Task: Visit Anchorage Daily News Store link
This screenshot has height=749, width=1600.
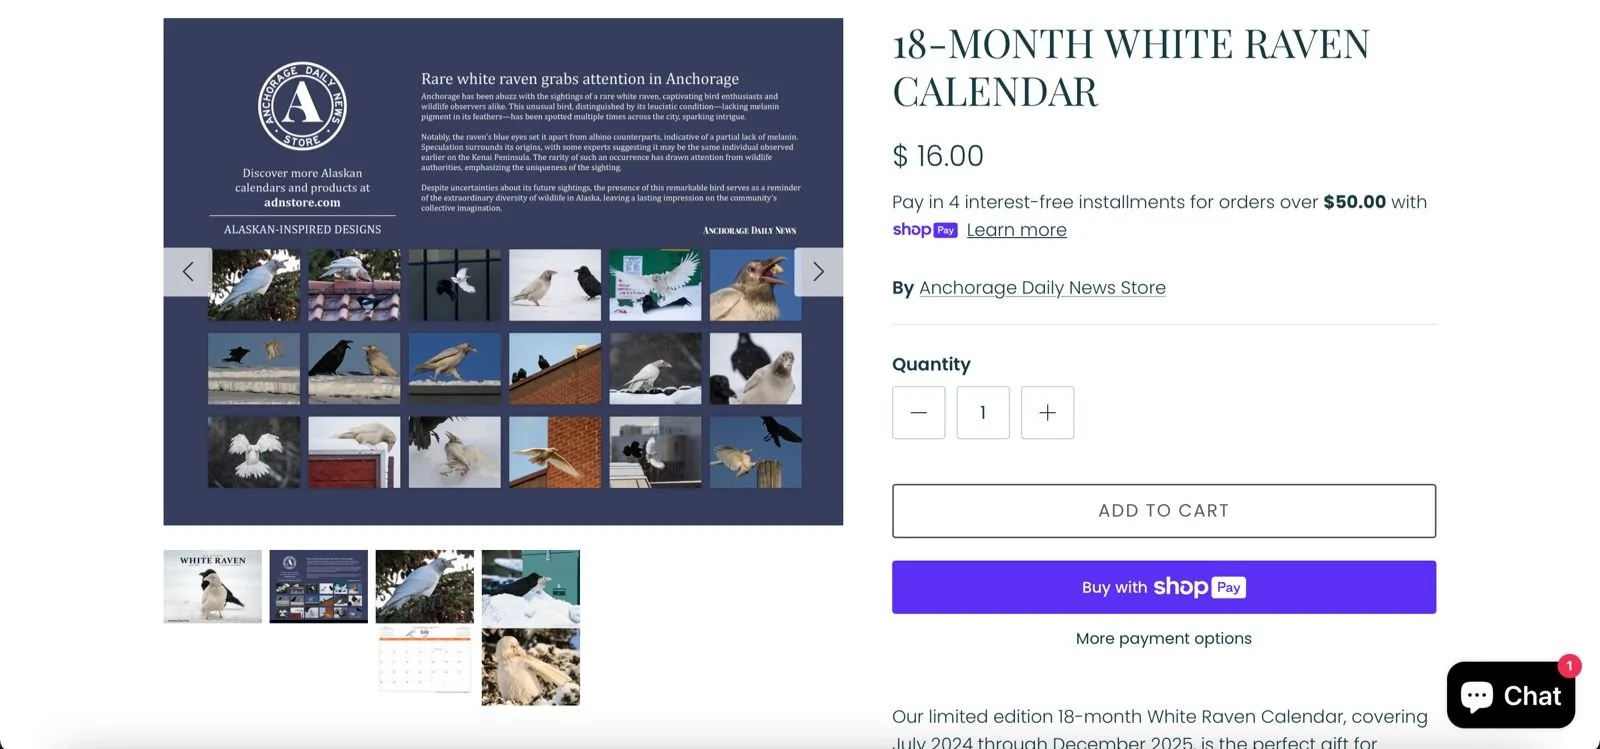Action: pos(1042,288)
